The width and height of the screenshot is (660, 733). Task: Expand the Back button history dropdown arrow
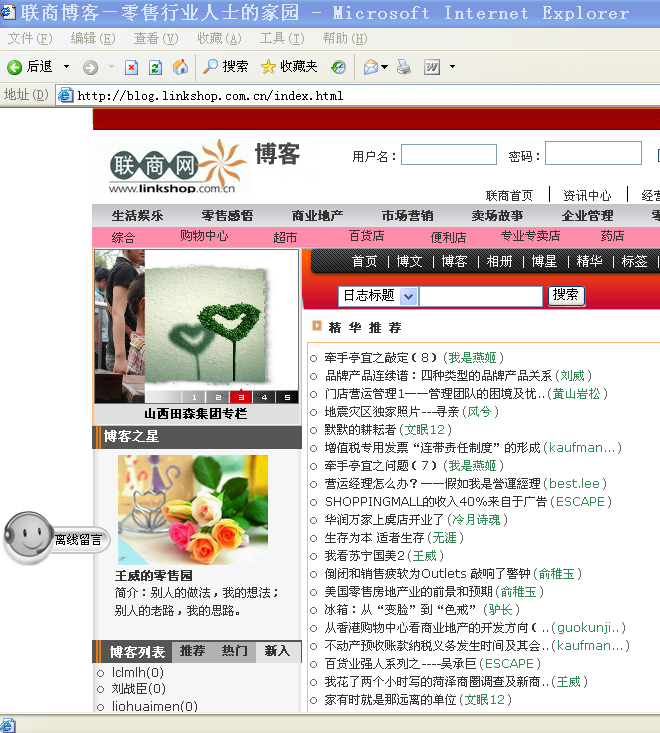(66, 67)
